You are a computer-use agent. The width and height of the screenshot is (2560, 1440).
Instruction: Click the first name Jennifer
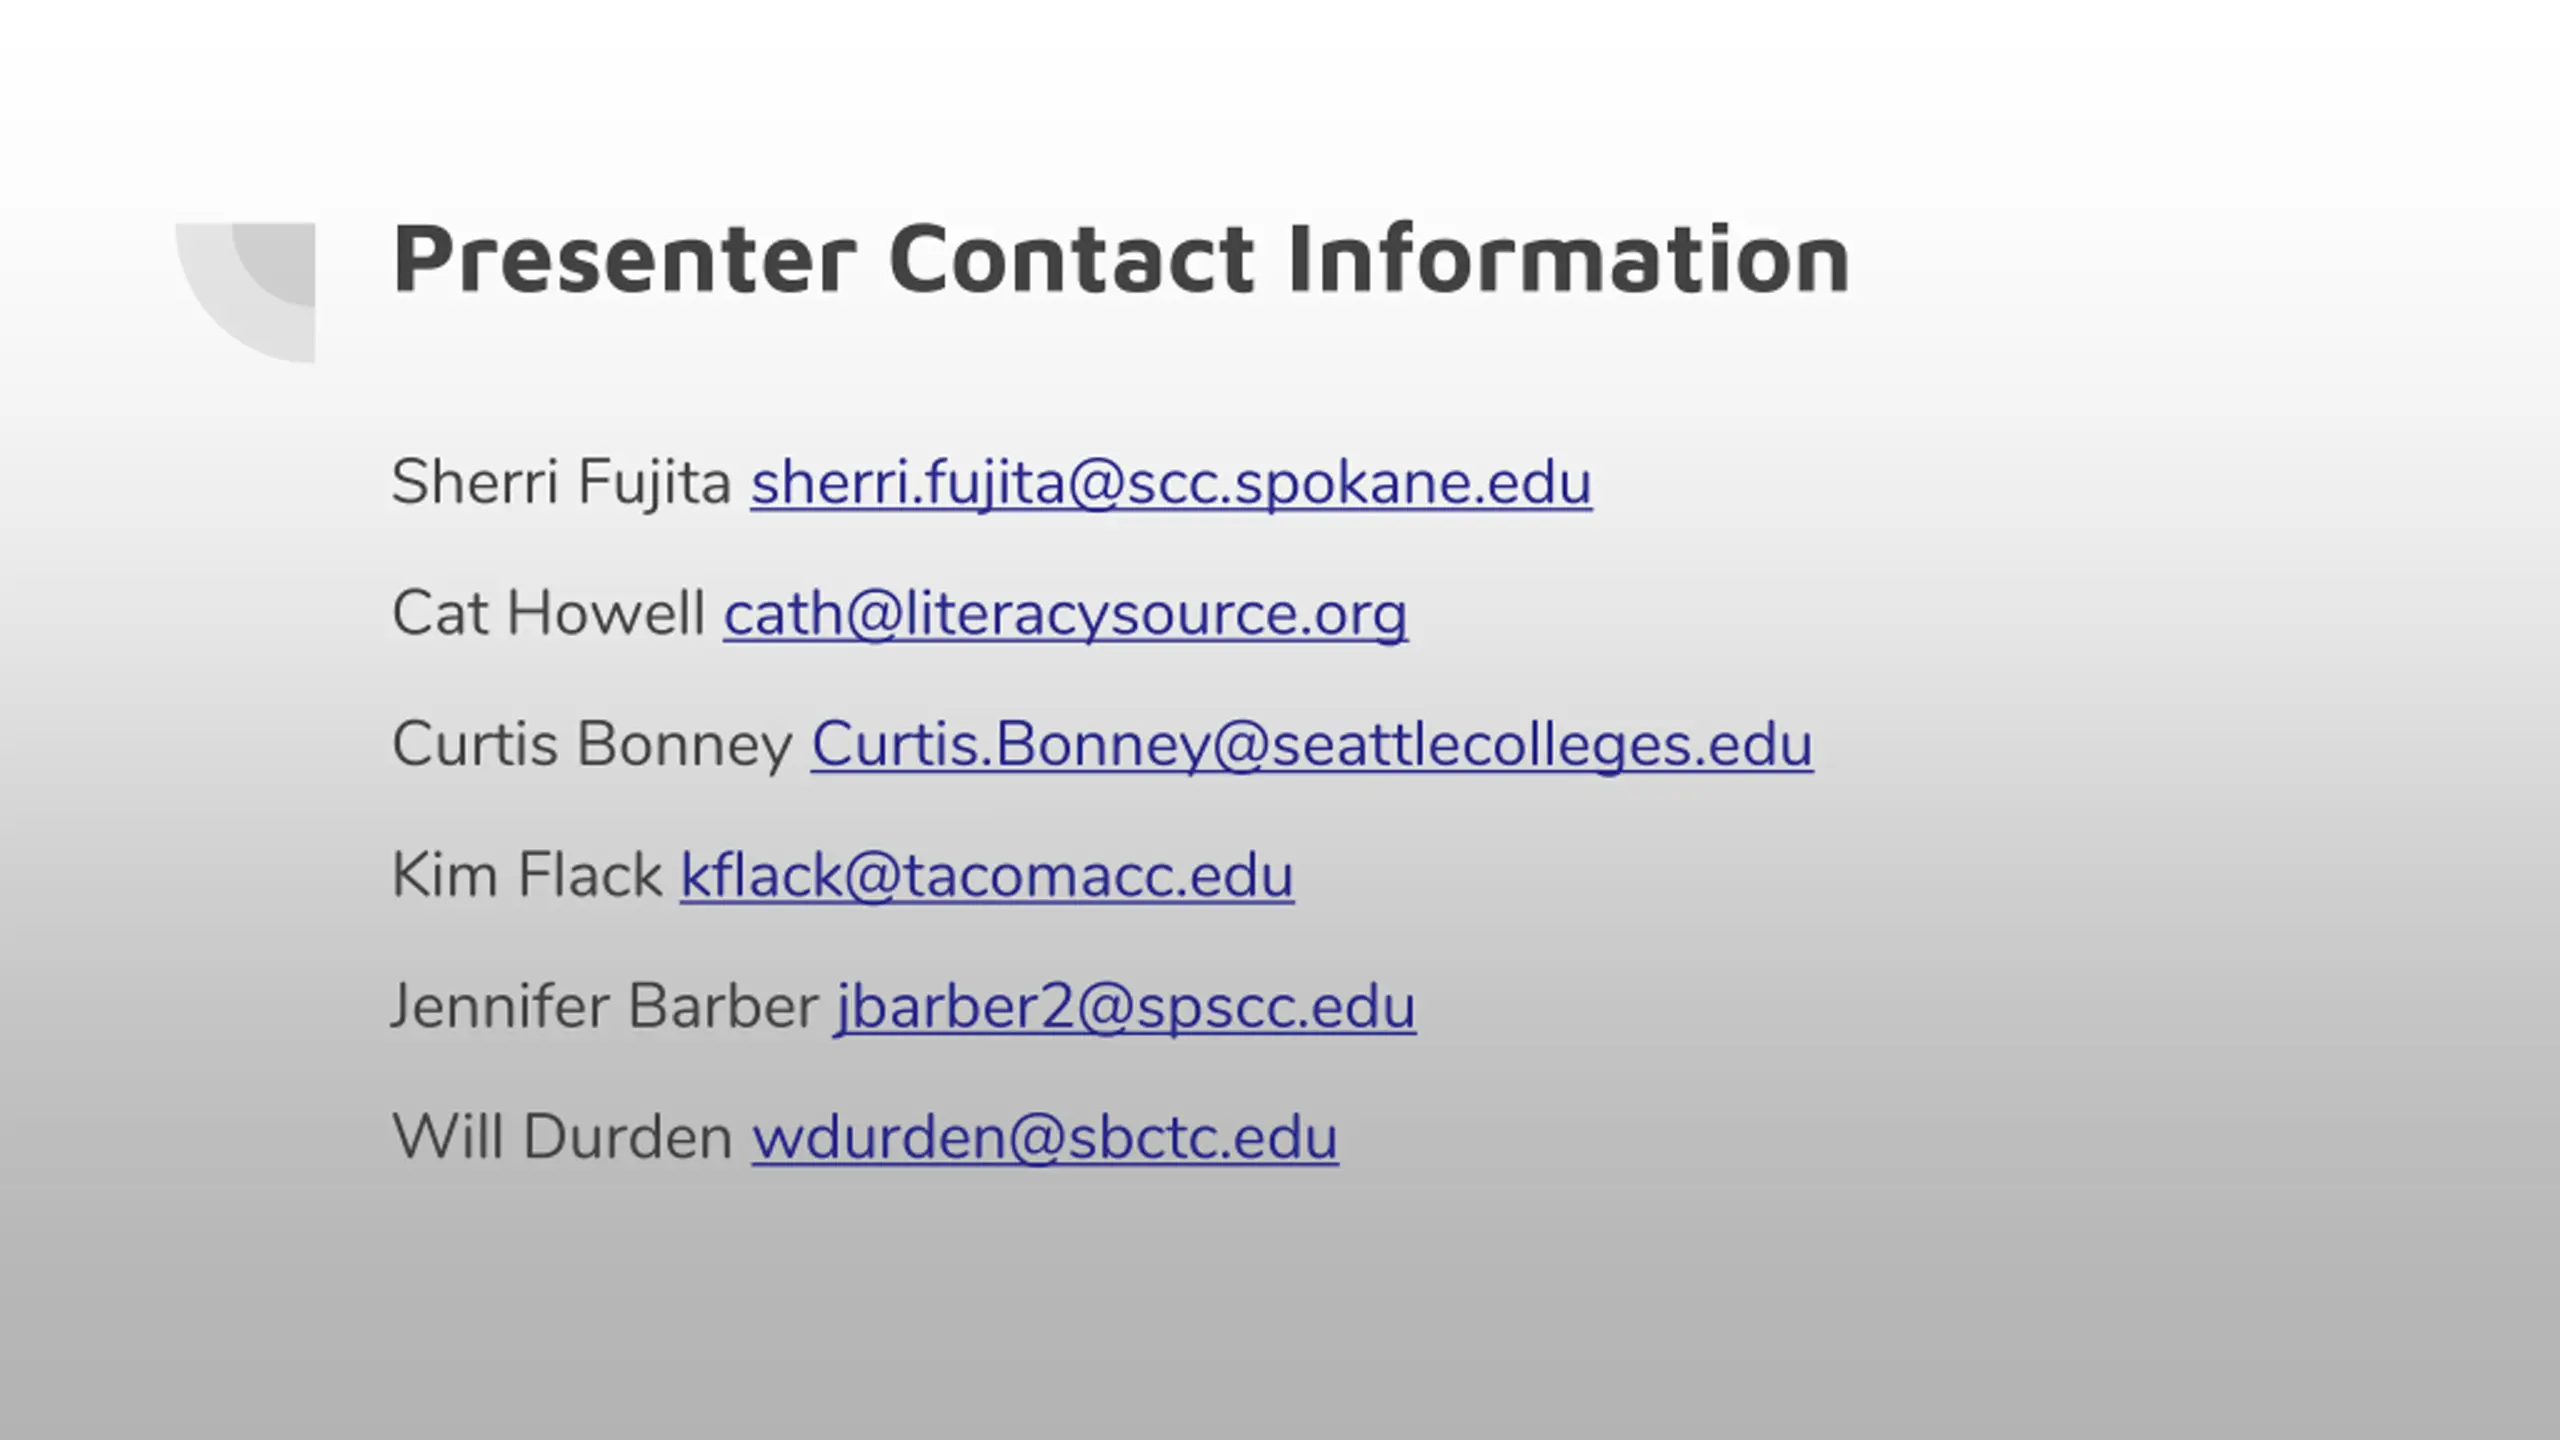[500, 1006]
